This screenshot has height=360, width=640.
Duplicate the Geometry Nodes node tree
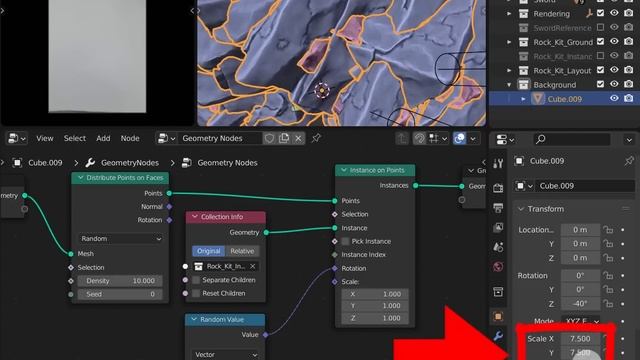pos(284,138)
